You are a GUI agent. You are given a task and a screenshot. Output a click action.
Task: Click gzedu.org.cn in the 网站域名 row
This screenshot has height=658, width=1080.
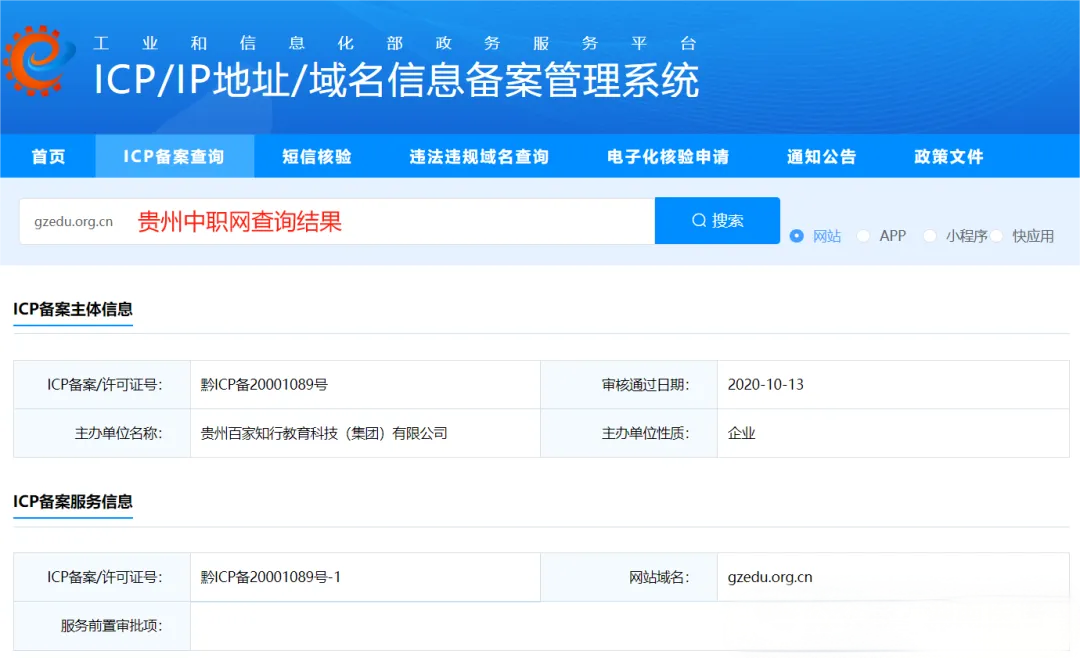tap(770, 577)
